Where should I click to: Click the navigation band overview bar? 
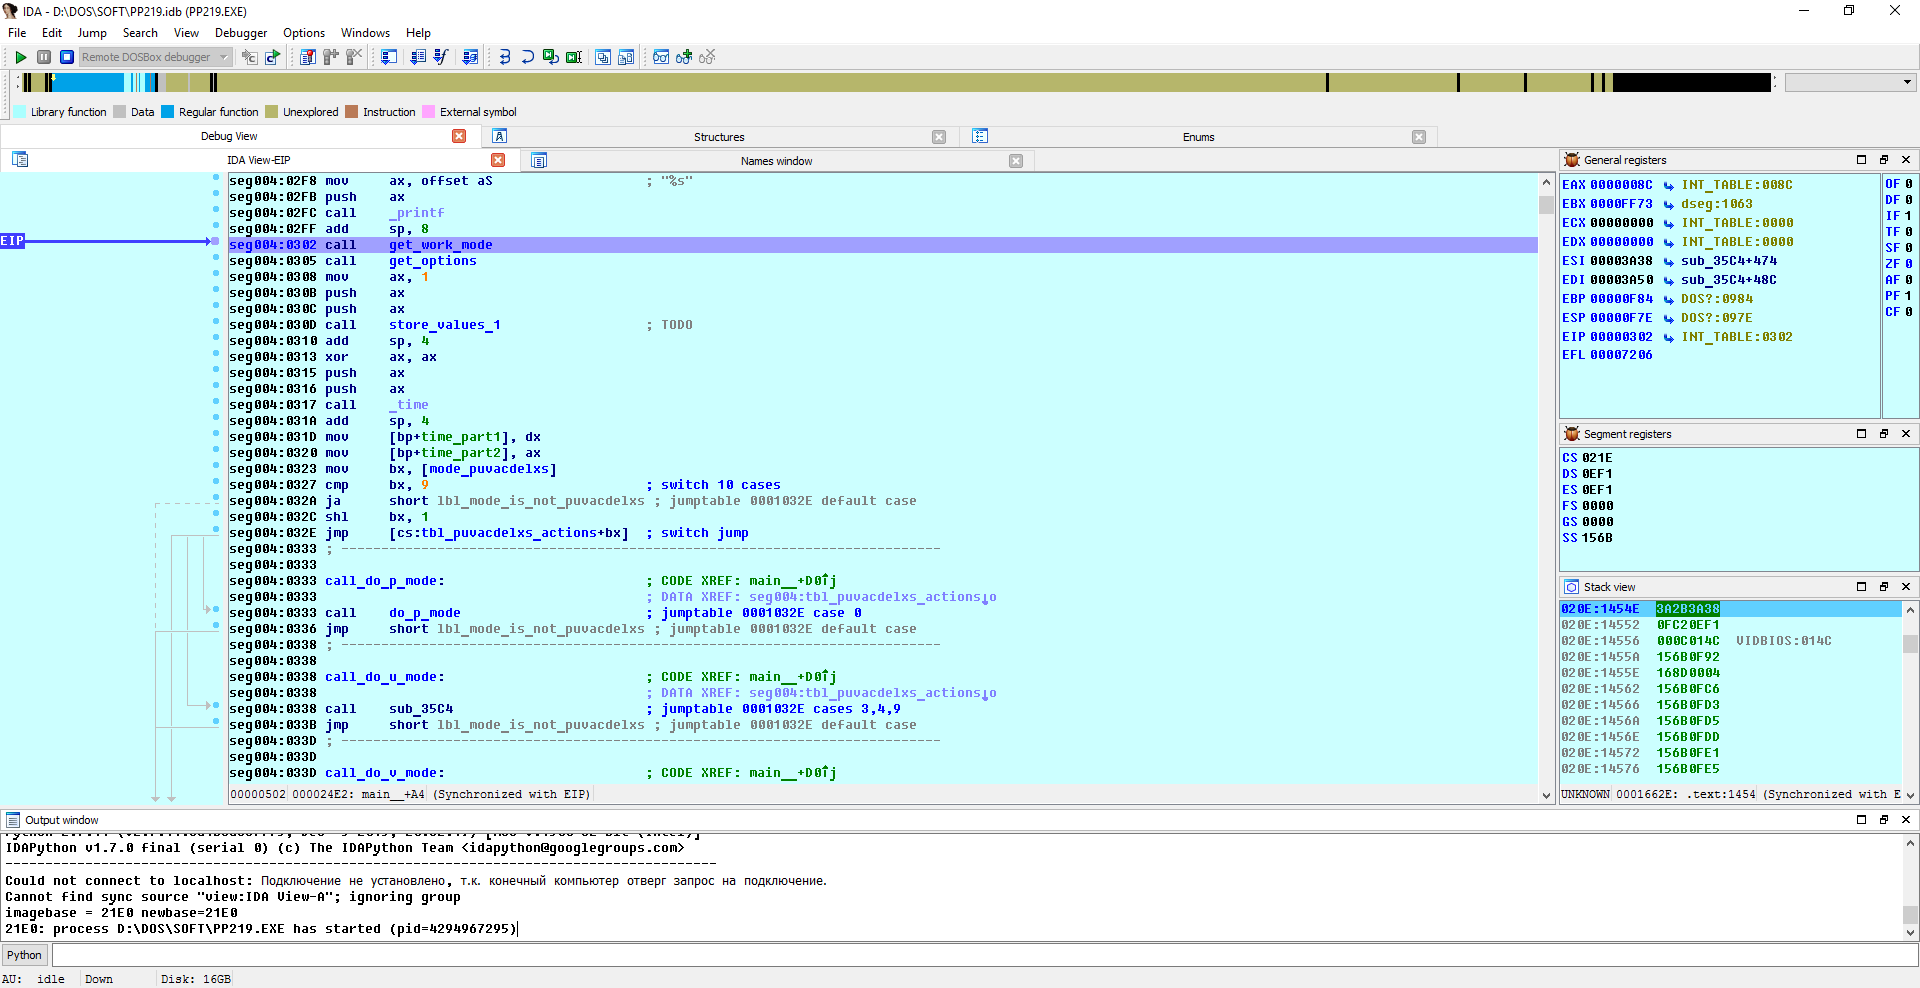[895, 82]
